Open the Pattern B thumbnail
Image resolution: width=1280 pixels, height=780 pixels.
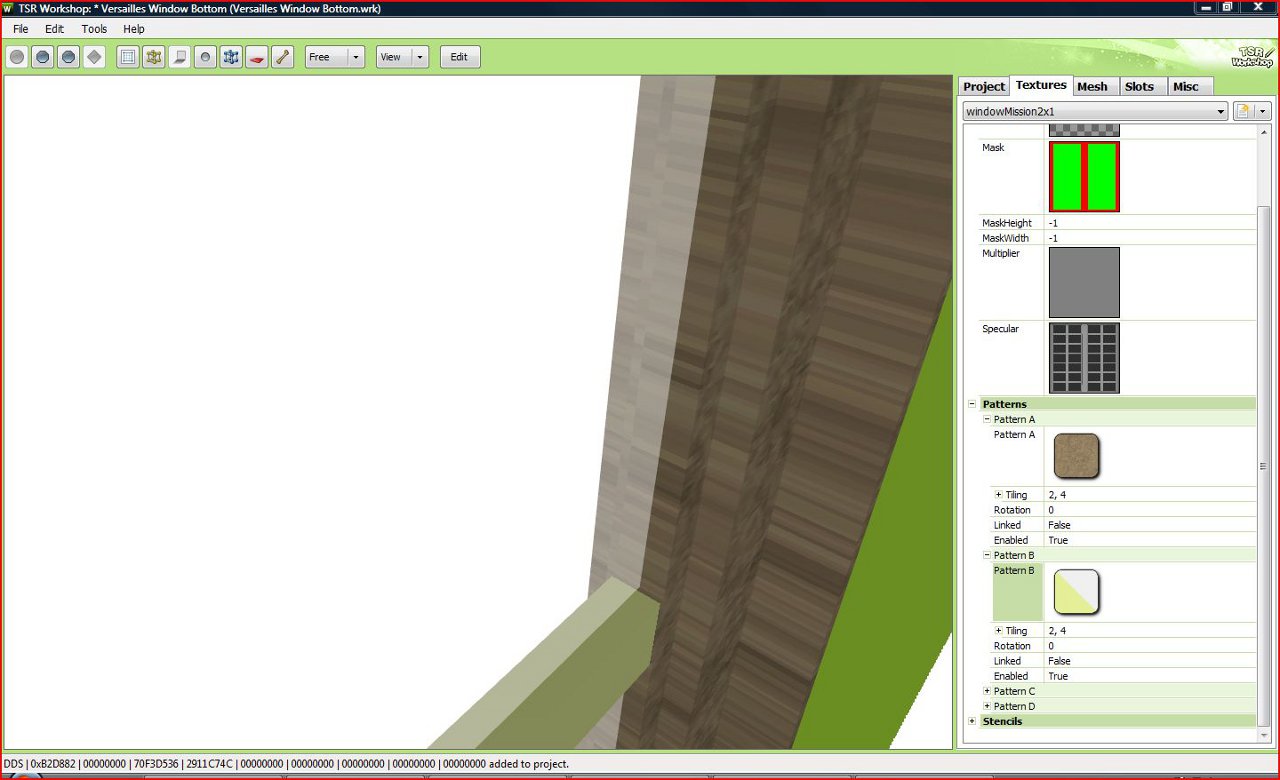point(1075,592)
